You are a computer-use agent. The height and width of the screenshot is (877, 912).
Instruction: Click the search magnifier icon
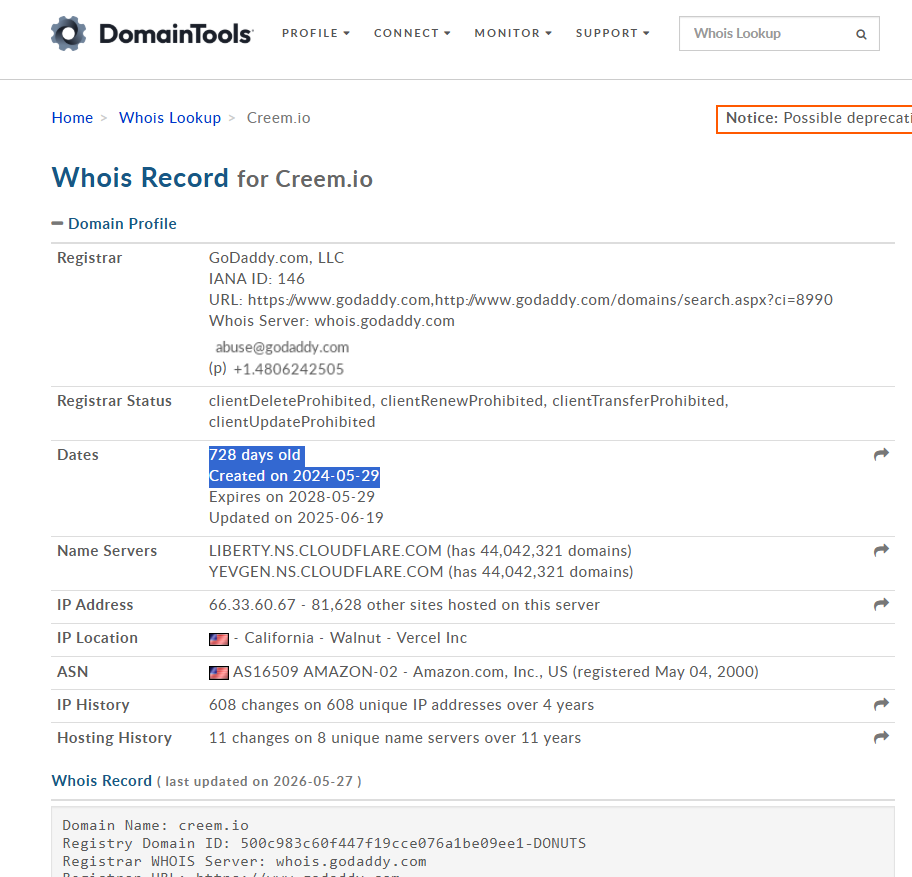click(x=861, y=34)
